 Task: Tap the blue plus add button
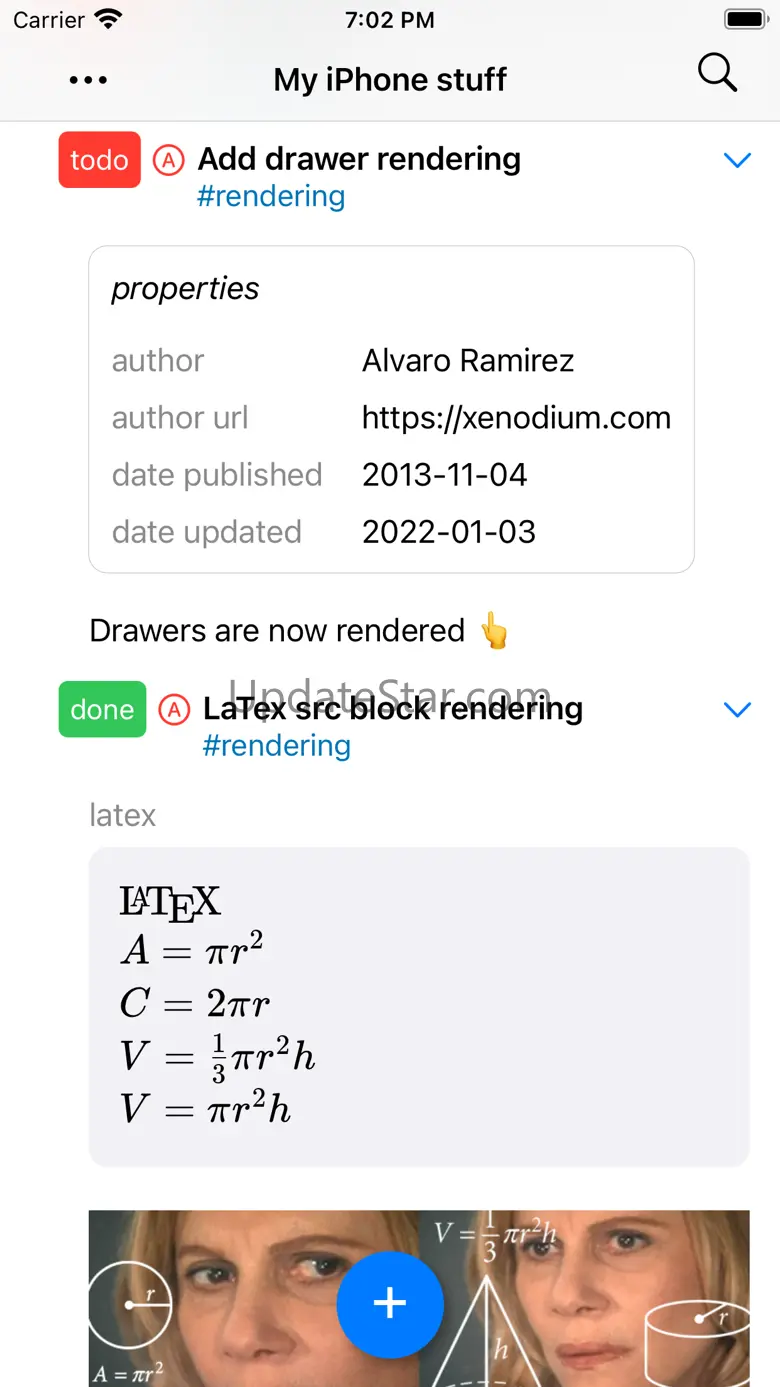pos(389,1304)
